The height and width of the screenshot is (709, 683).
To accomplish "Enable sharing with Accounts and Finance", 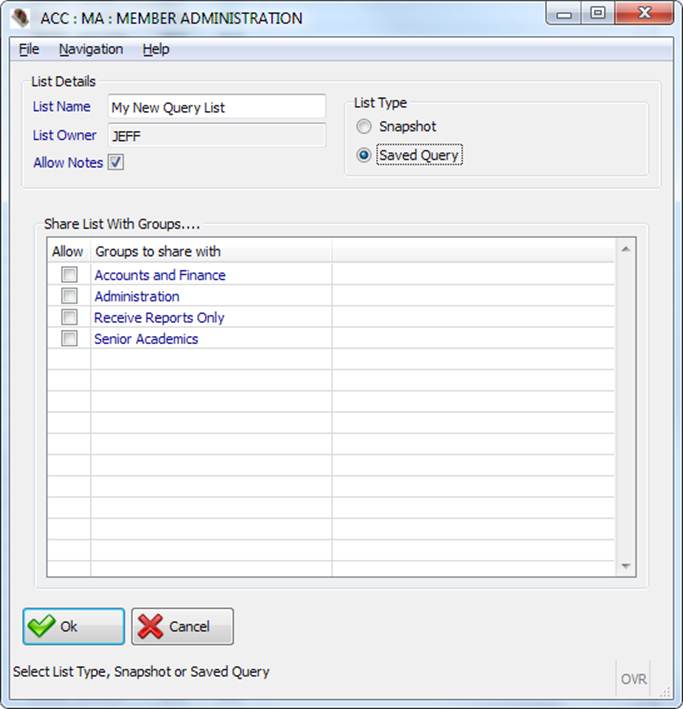I will 69,275.
